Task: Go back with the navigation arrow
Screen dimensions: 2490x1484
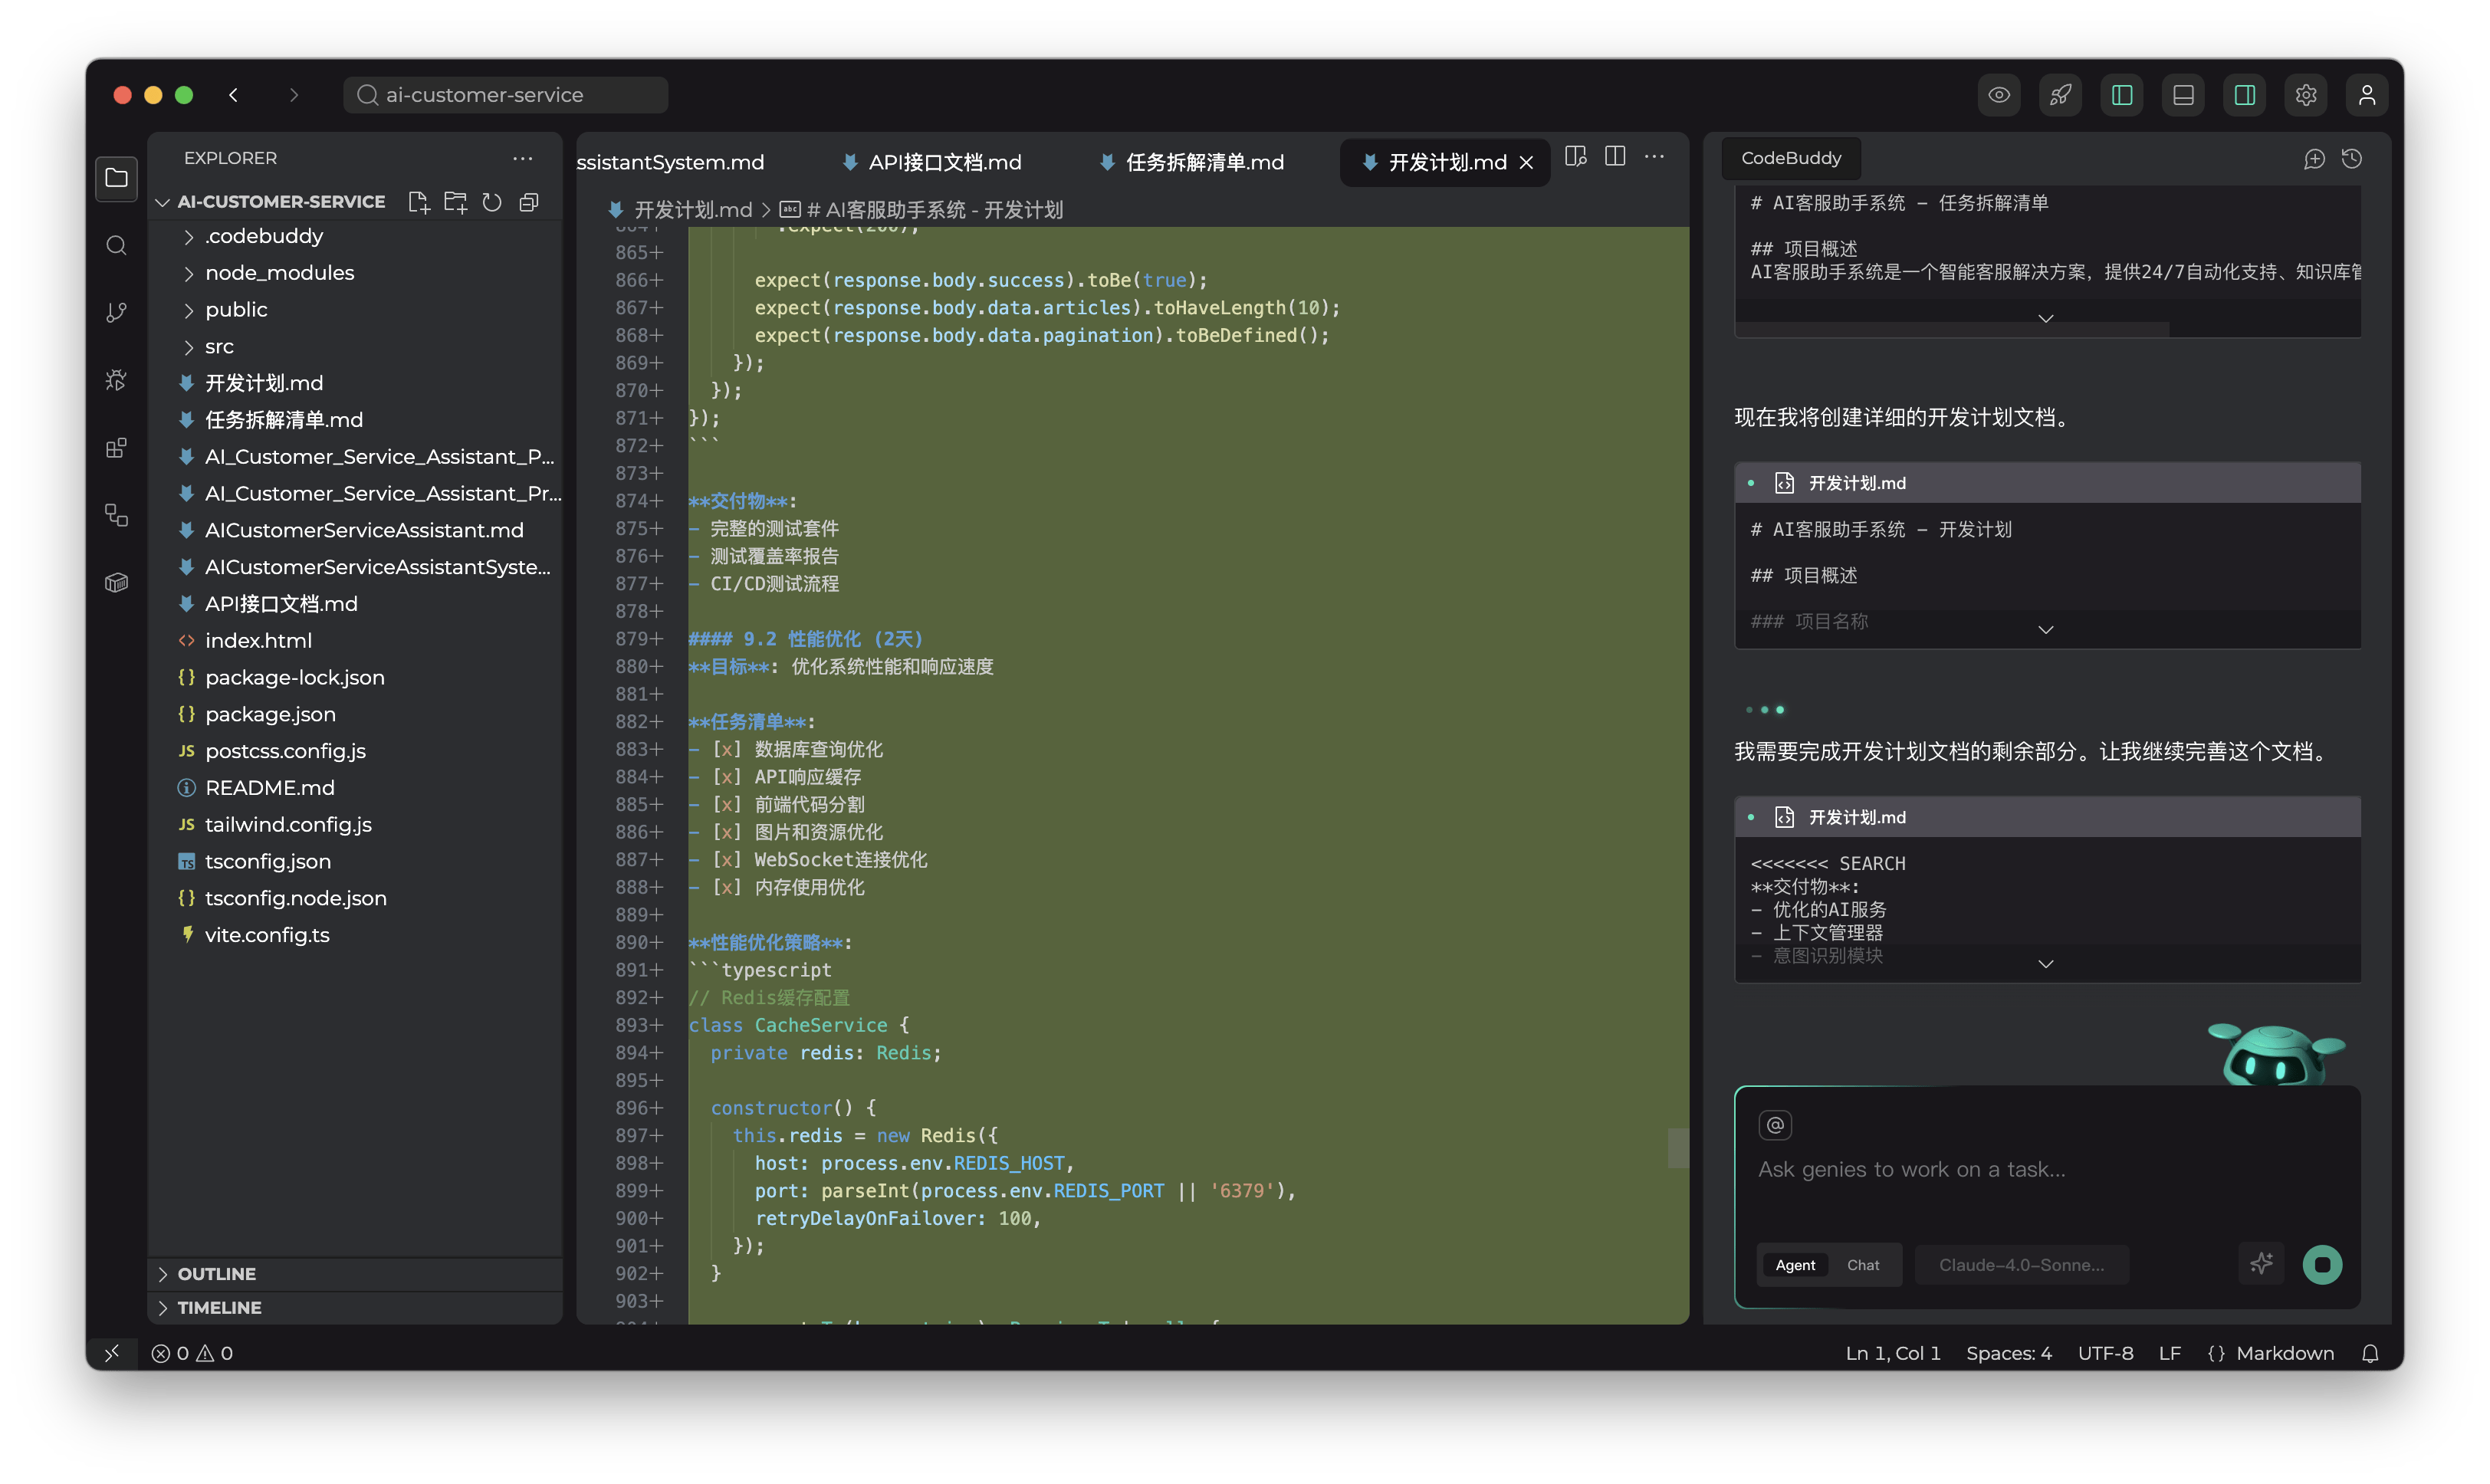Action: [x=233, y=95]
